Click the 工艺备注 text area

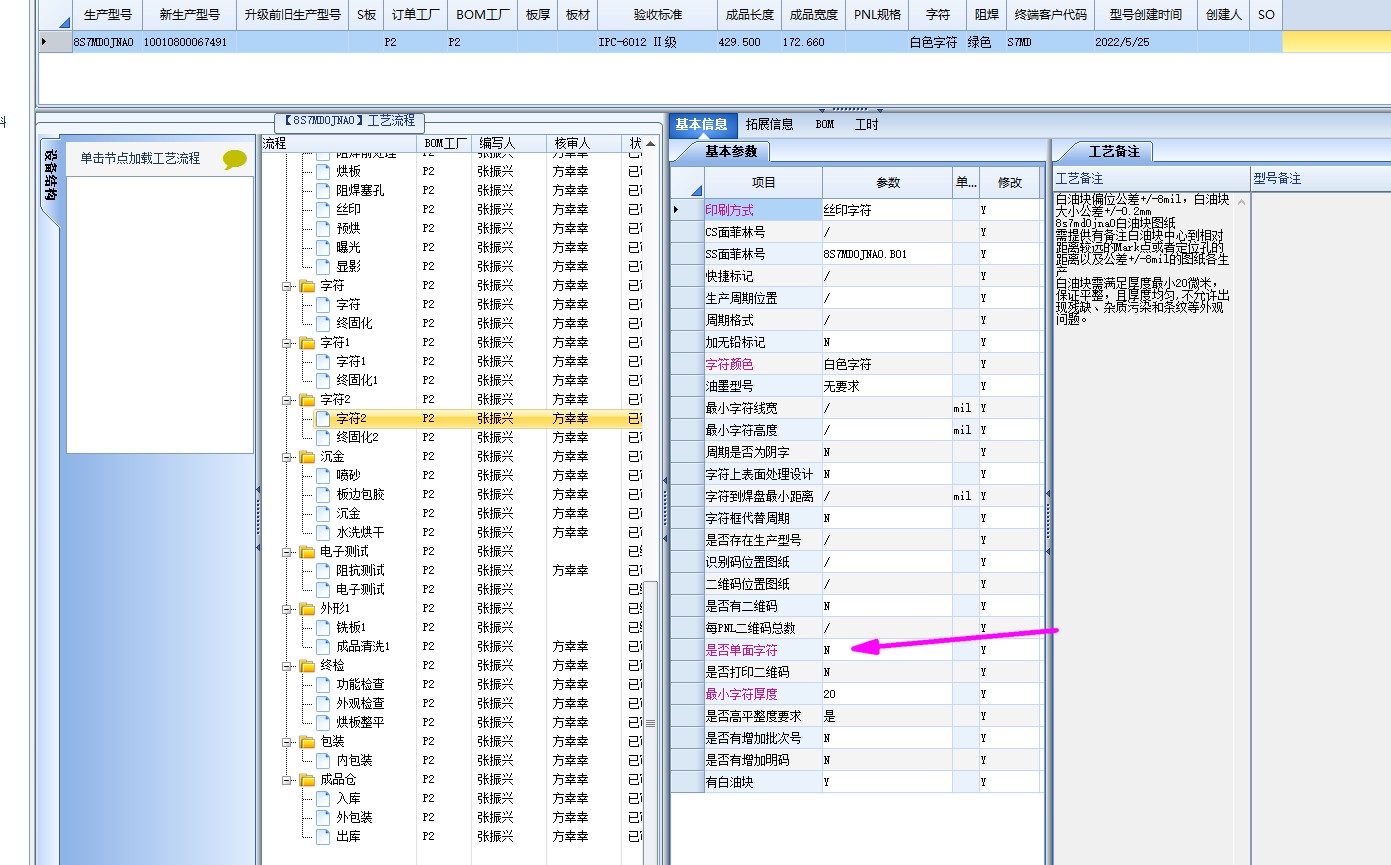pyautogui.click(x=1142, y=527)
